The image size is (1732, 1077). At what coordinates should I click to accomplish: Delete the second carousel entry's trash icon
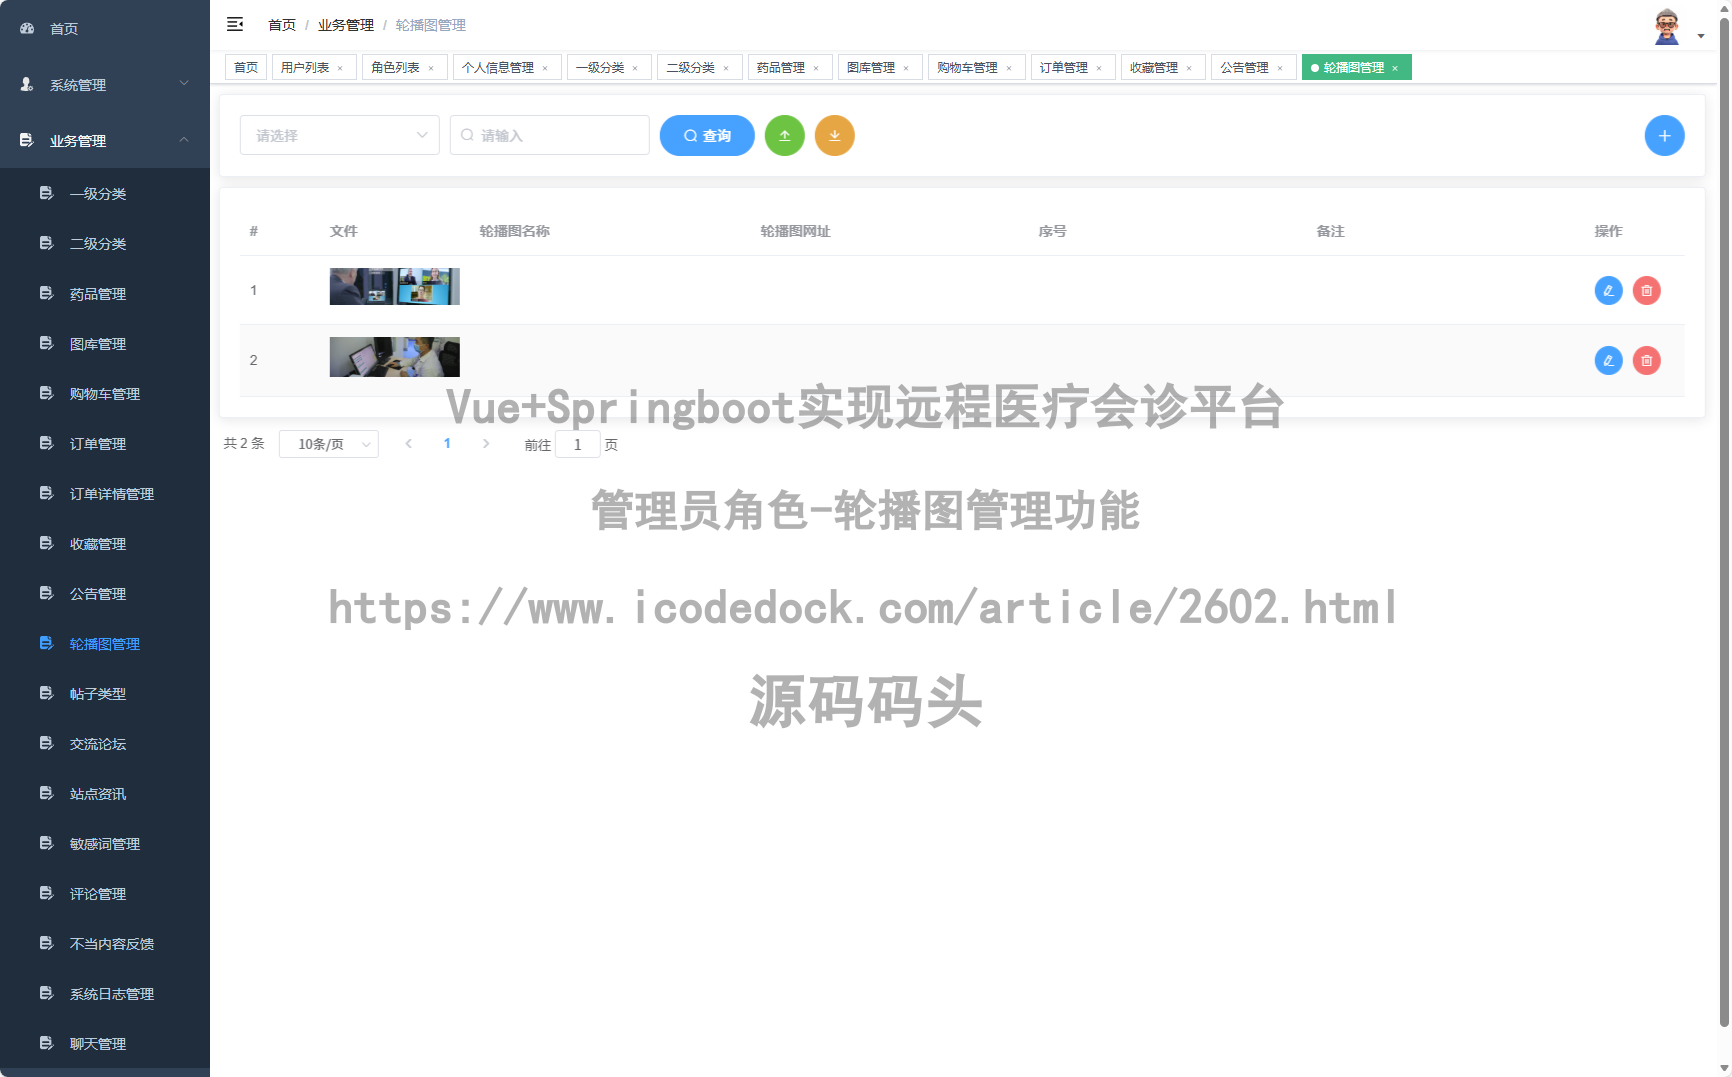point(1646,360)
